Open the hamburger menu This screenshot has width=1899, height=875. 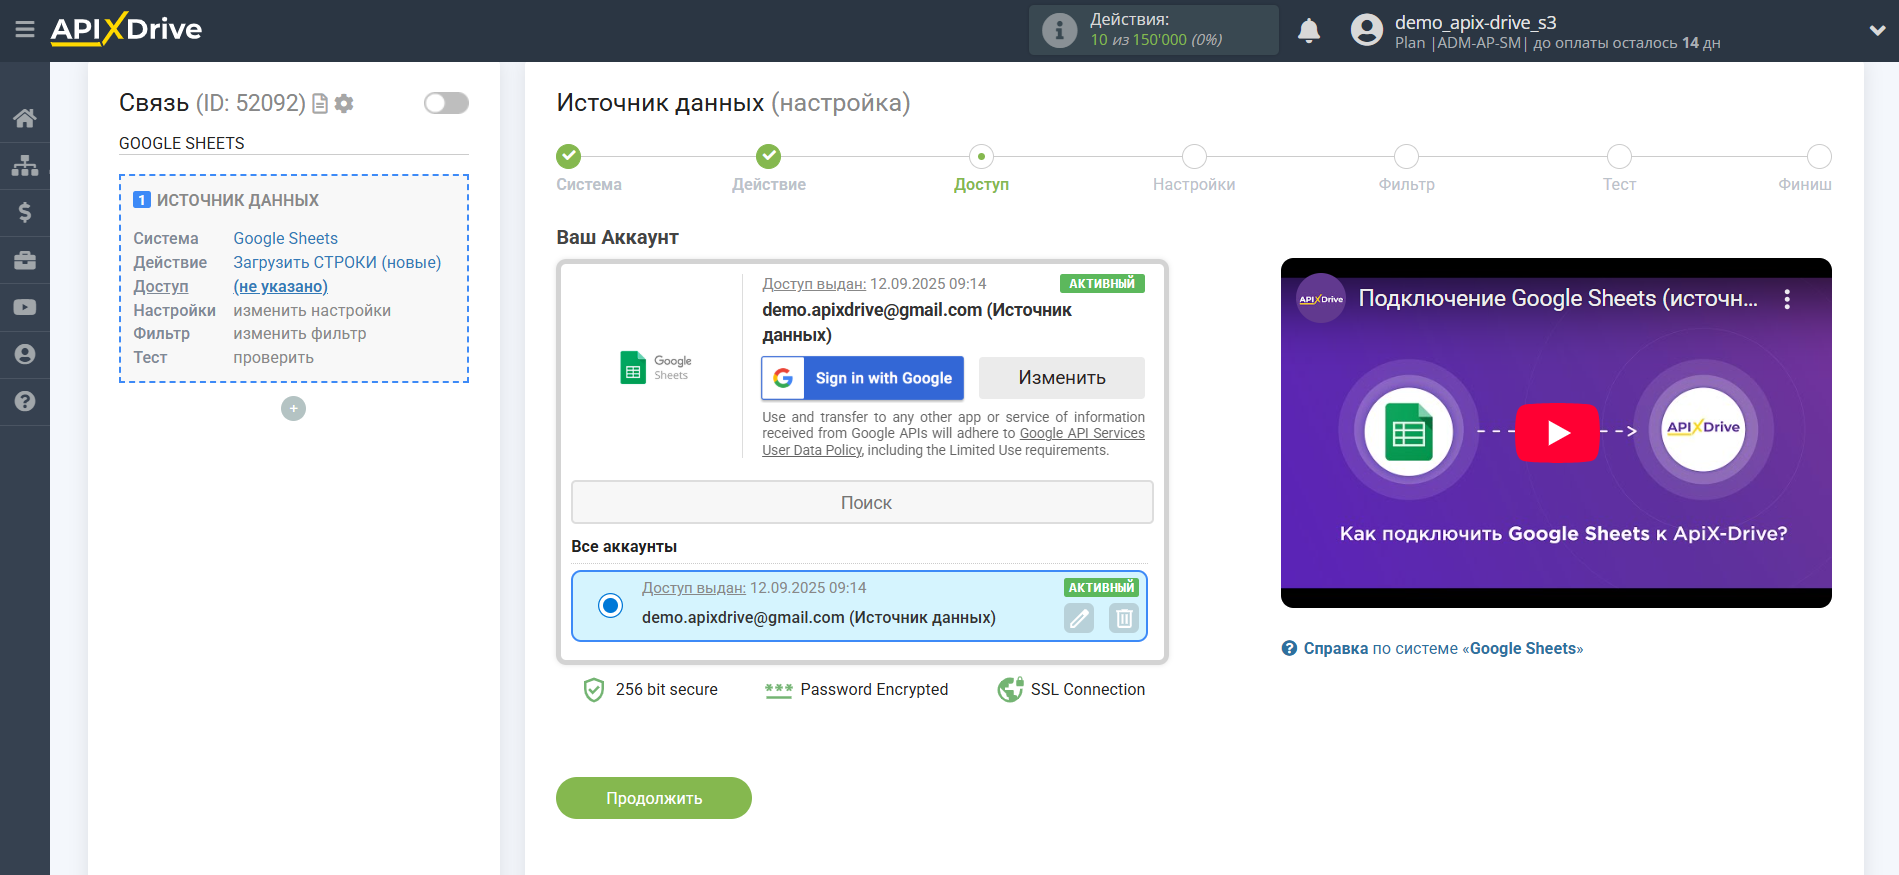point(25,30)
